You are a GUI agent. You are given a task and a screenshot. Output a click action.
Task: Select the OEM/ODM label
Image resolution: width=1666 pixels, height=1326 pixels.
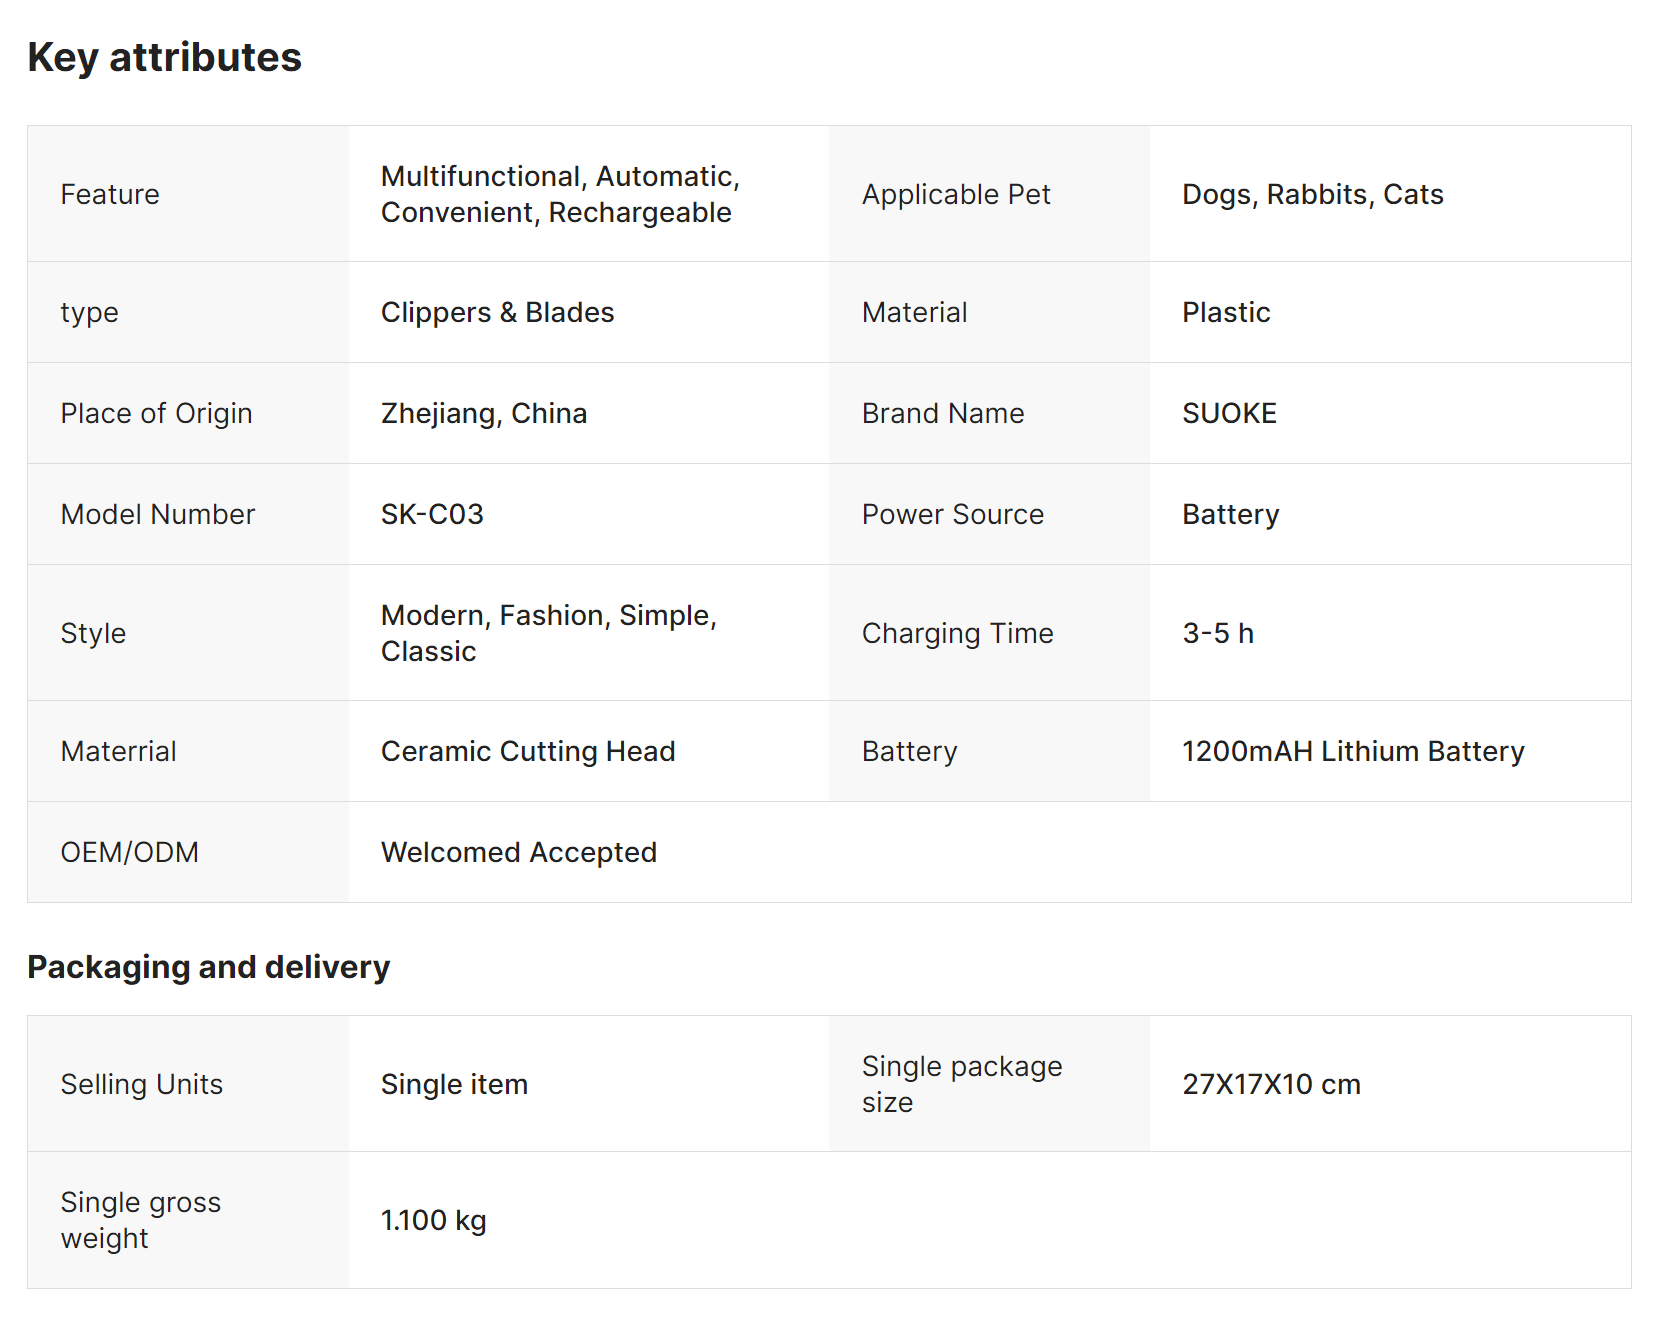point(130,852)
